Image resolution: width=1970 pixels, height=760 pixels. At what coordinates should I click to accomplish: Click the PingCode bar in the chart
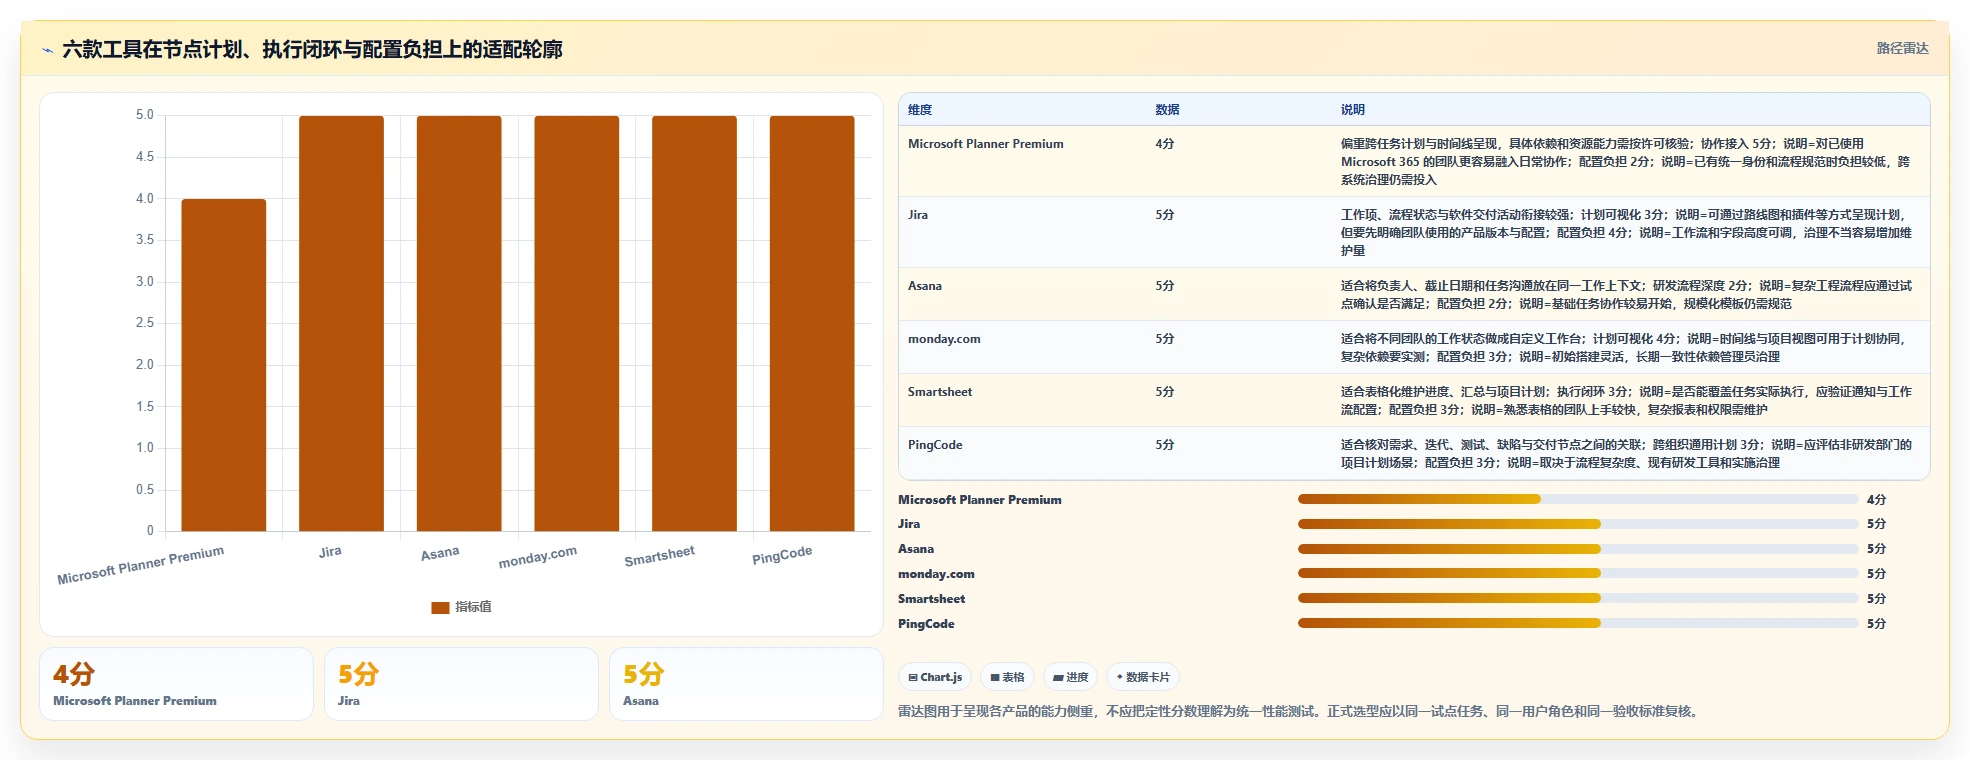coord(812,323)
